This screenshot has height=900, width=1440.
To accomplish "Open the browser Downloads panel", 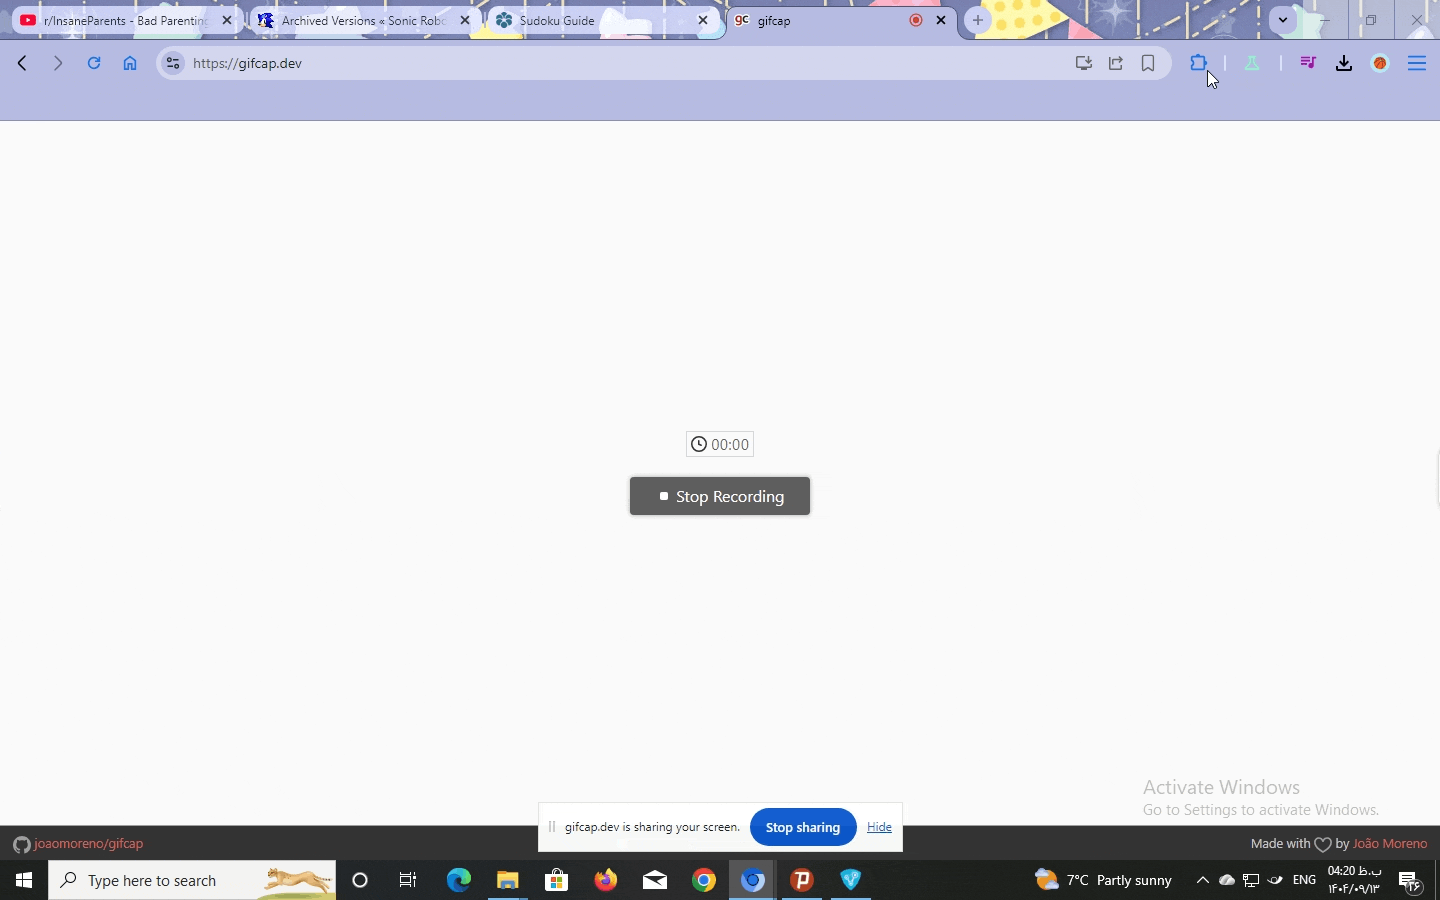I will pos(1346,63).
